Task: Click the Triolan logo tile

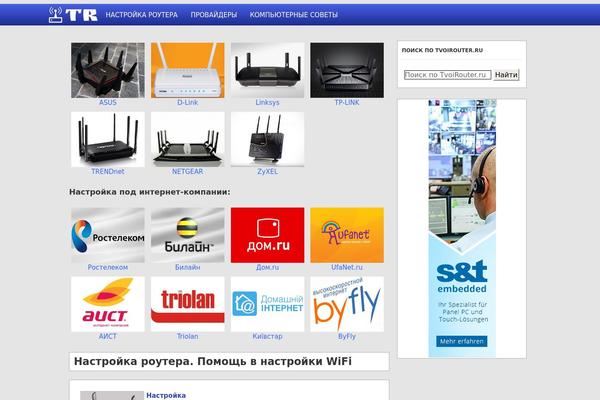Action: [188, 304]
